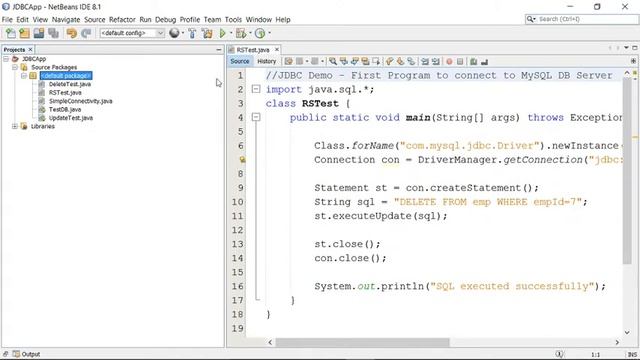Click Find Previous Occurrence editor icon

point(344,61)
